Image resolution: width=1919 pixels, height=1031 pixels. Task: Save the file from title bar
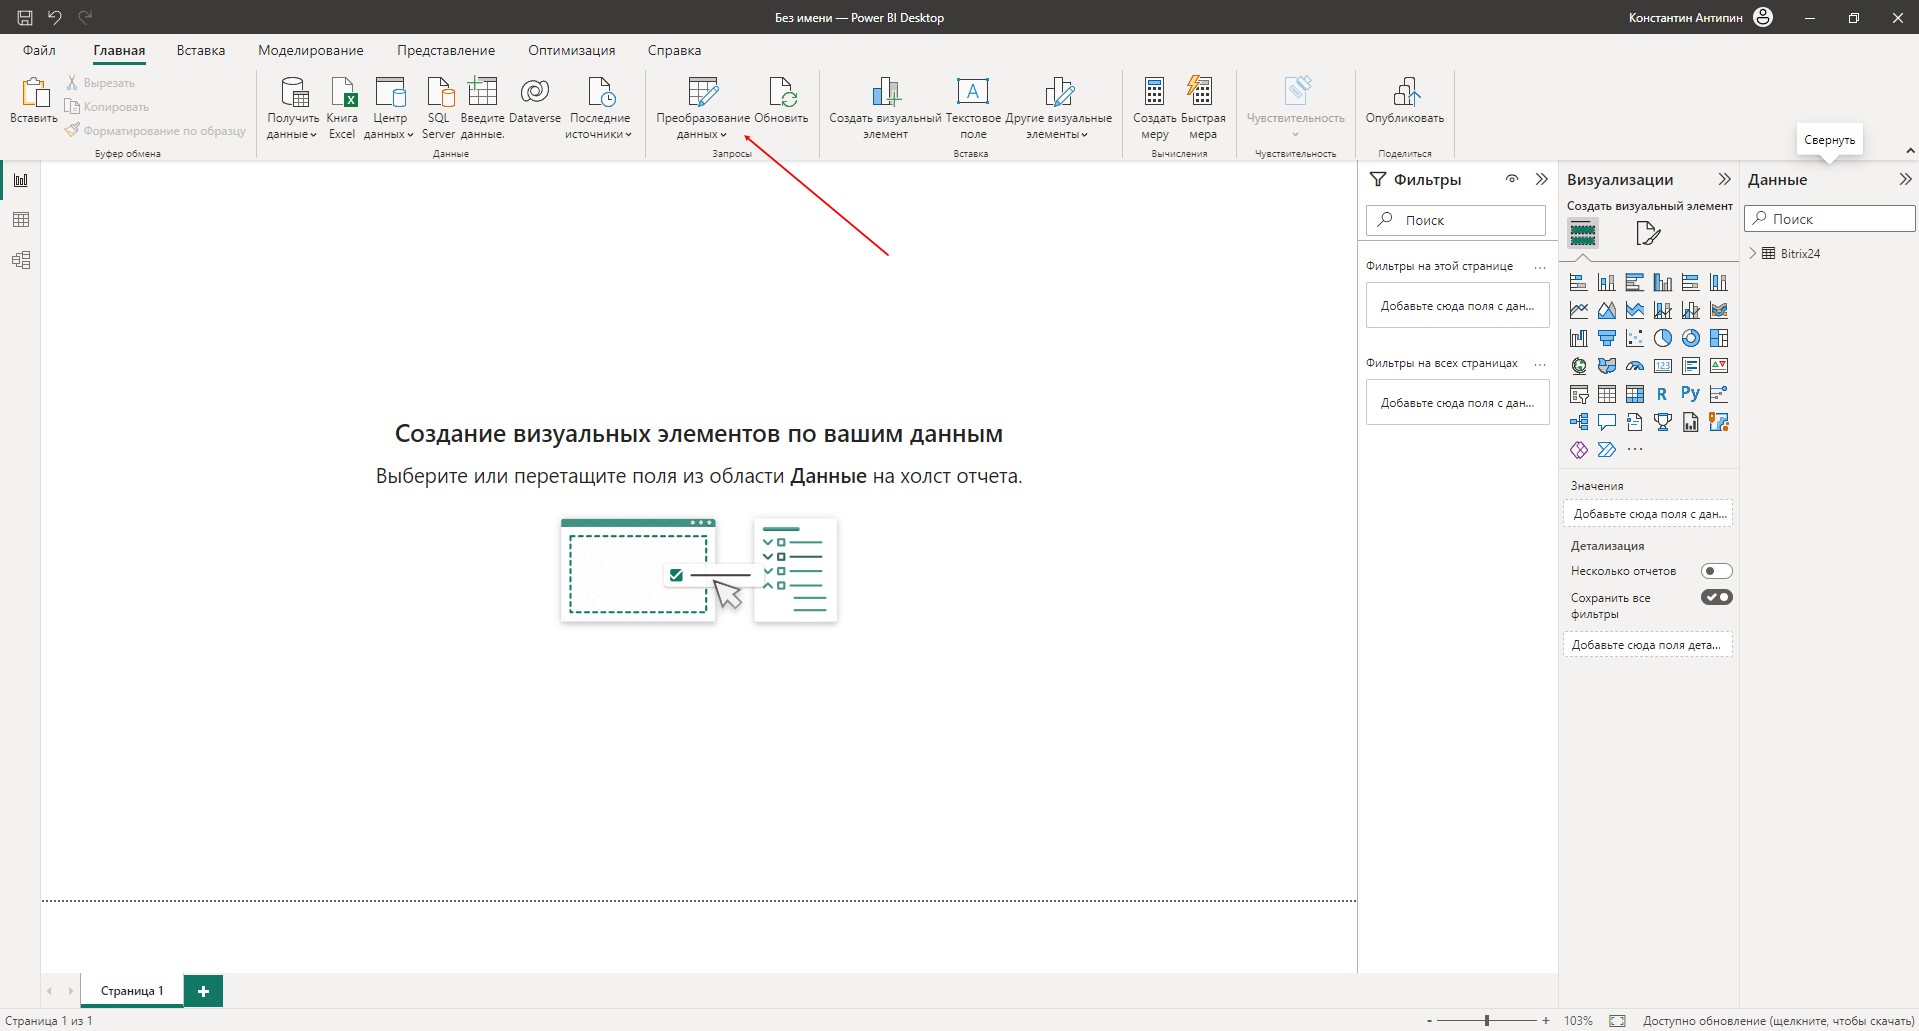[25, 17]
